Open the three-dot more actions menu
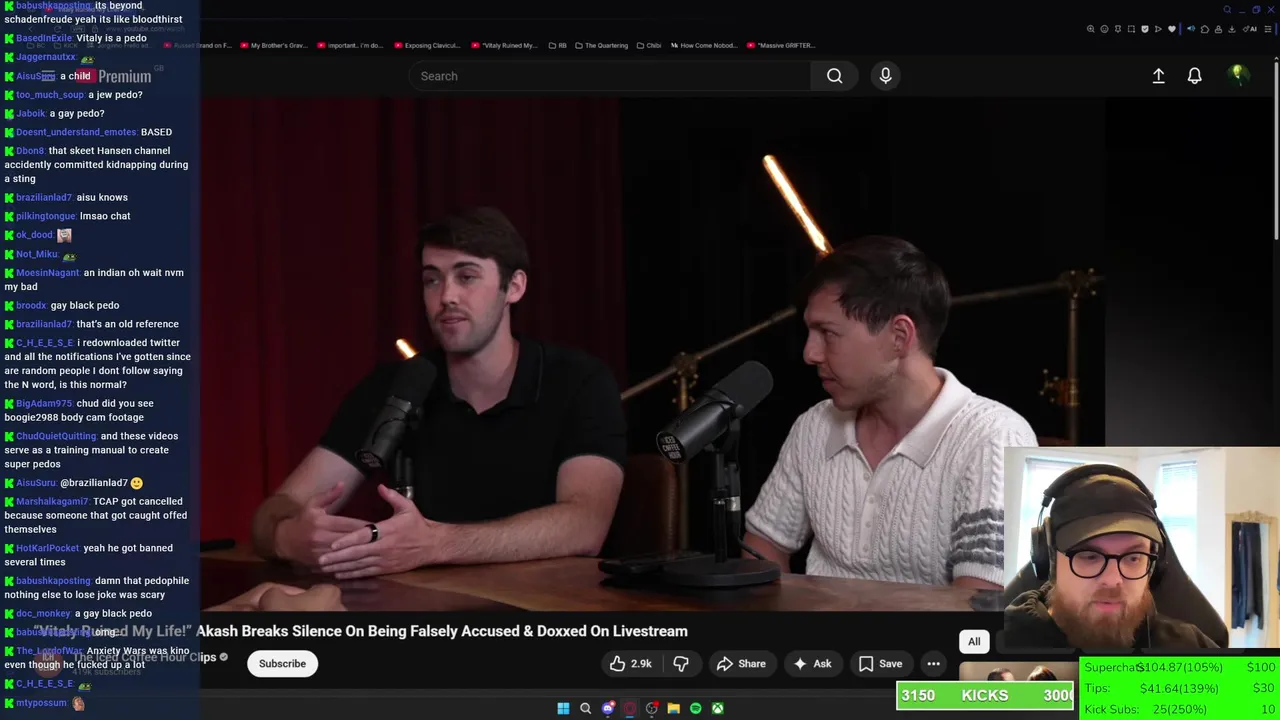The image size is (1280, 720). [x=933, y=664]
